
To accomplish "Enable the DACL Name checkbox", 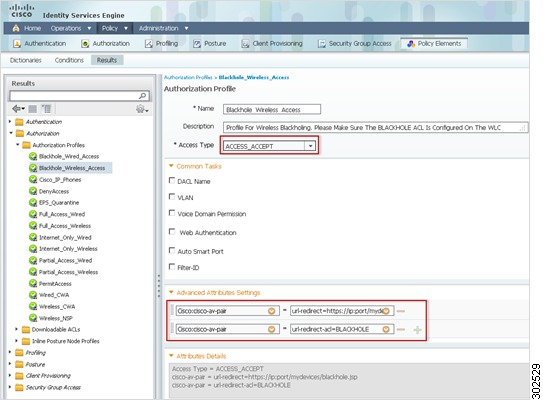I will 172,180.
